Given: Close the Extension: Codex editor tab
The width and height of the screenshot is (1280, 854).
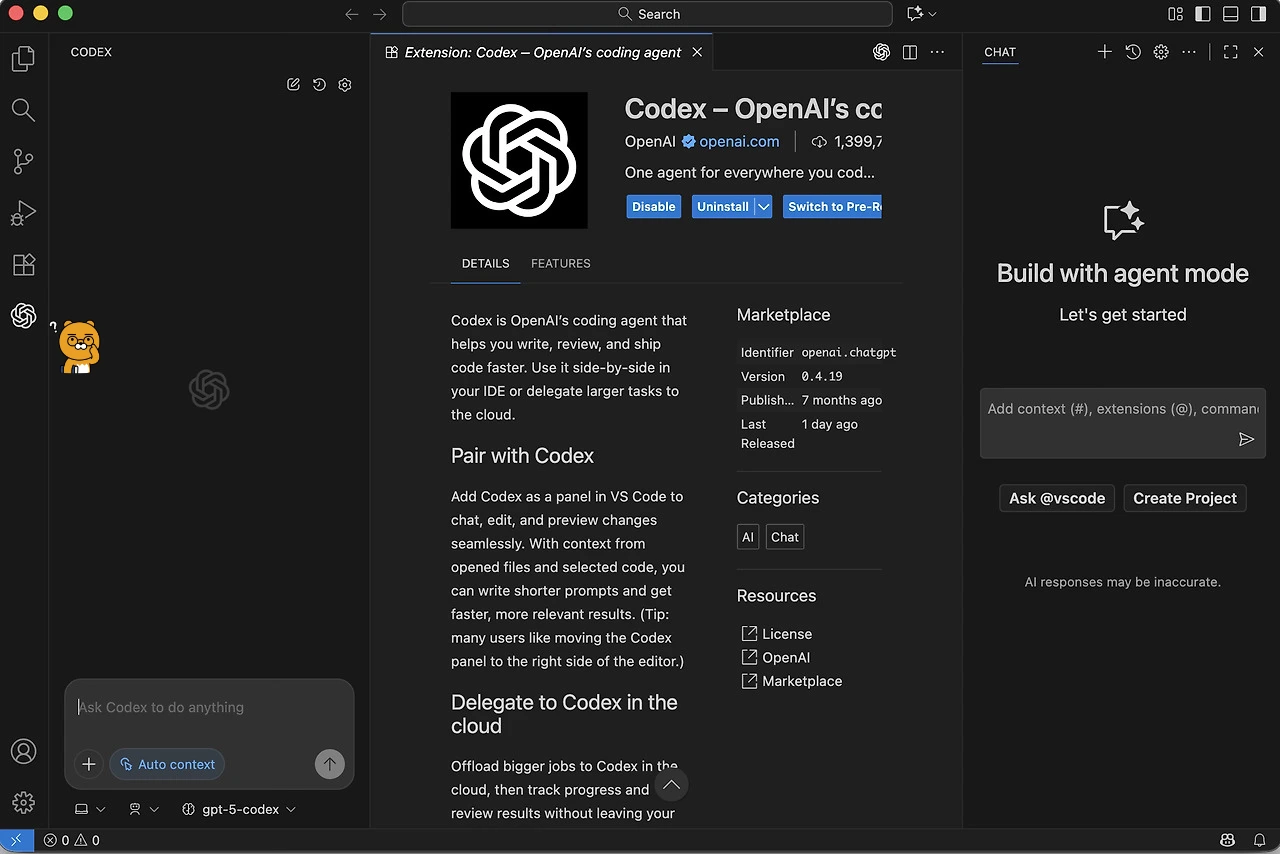Looking at the screenshot, I should tap(697, 52).
